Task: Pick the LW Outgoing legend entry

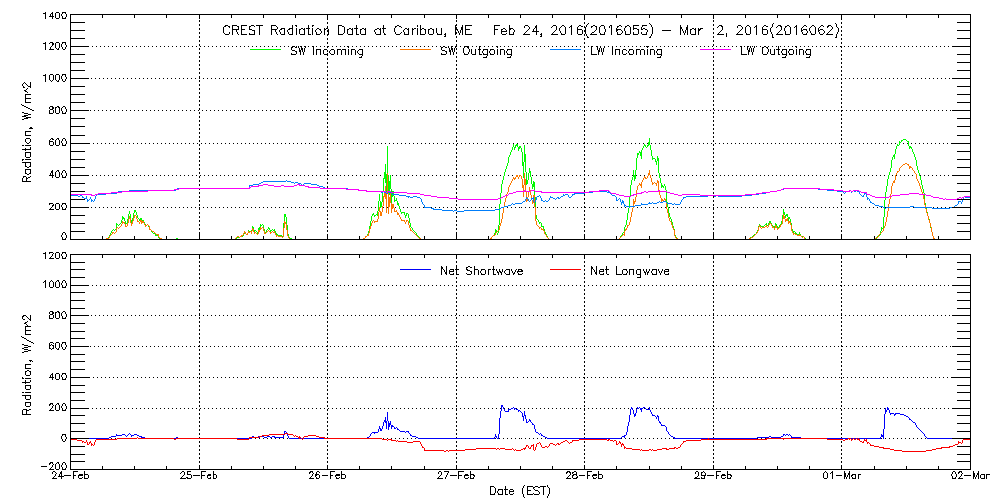Action: click(x=776, y=52)
